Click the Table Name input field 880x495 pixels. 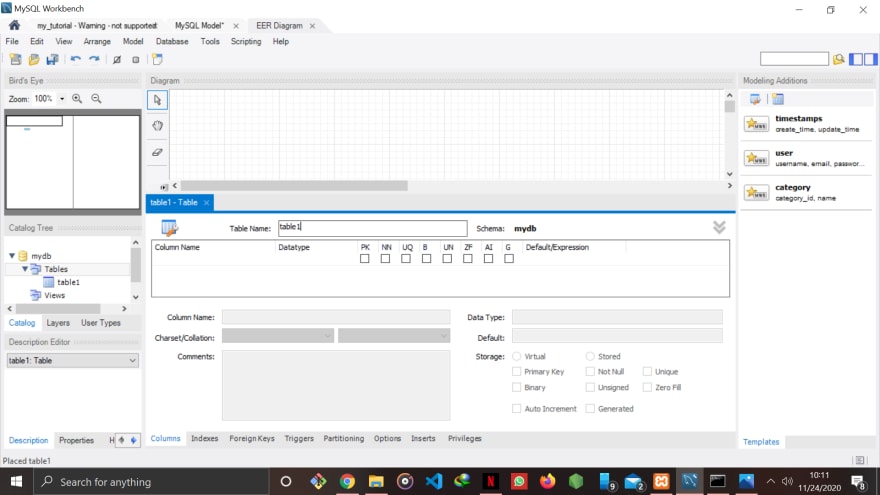373,228
